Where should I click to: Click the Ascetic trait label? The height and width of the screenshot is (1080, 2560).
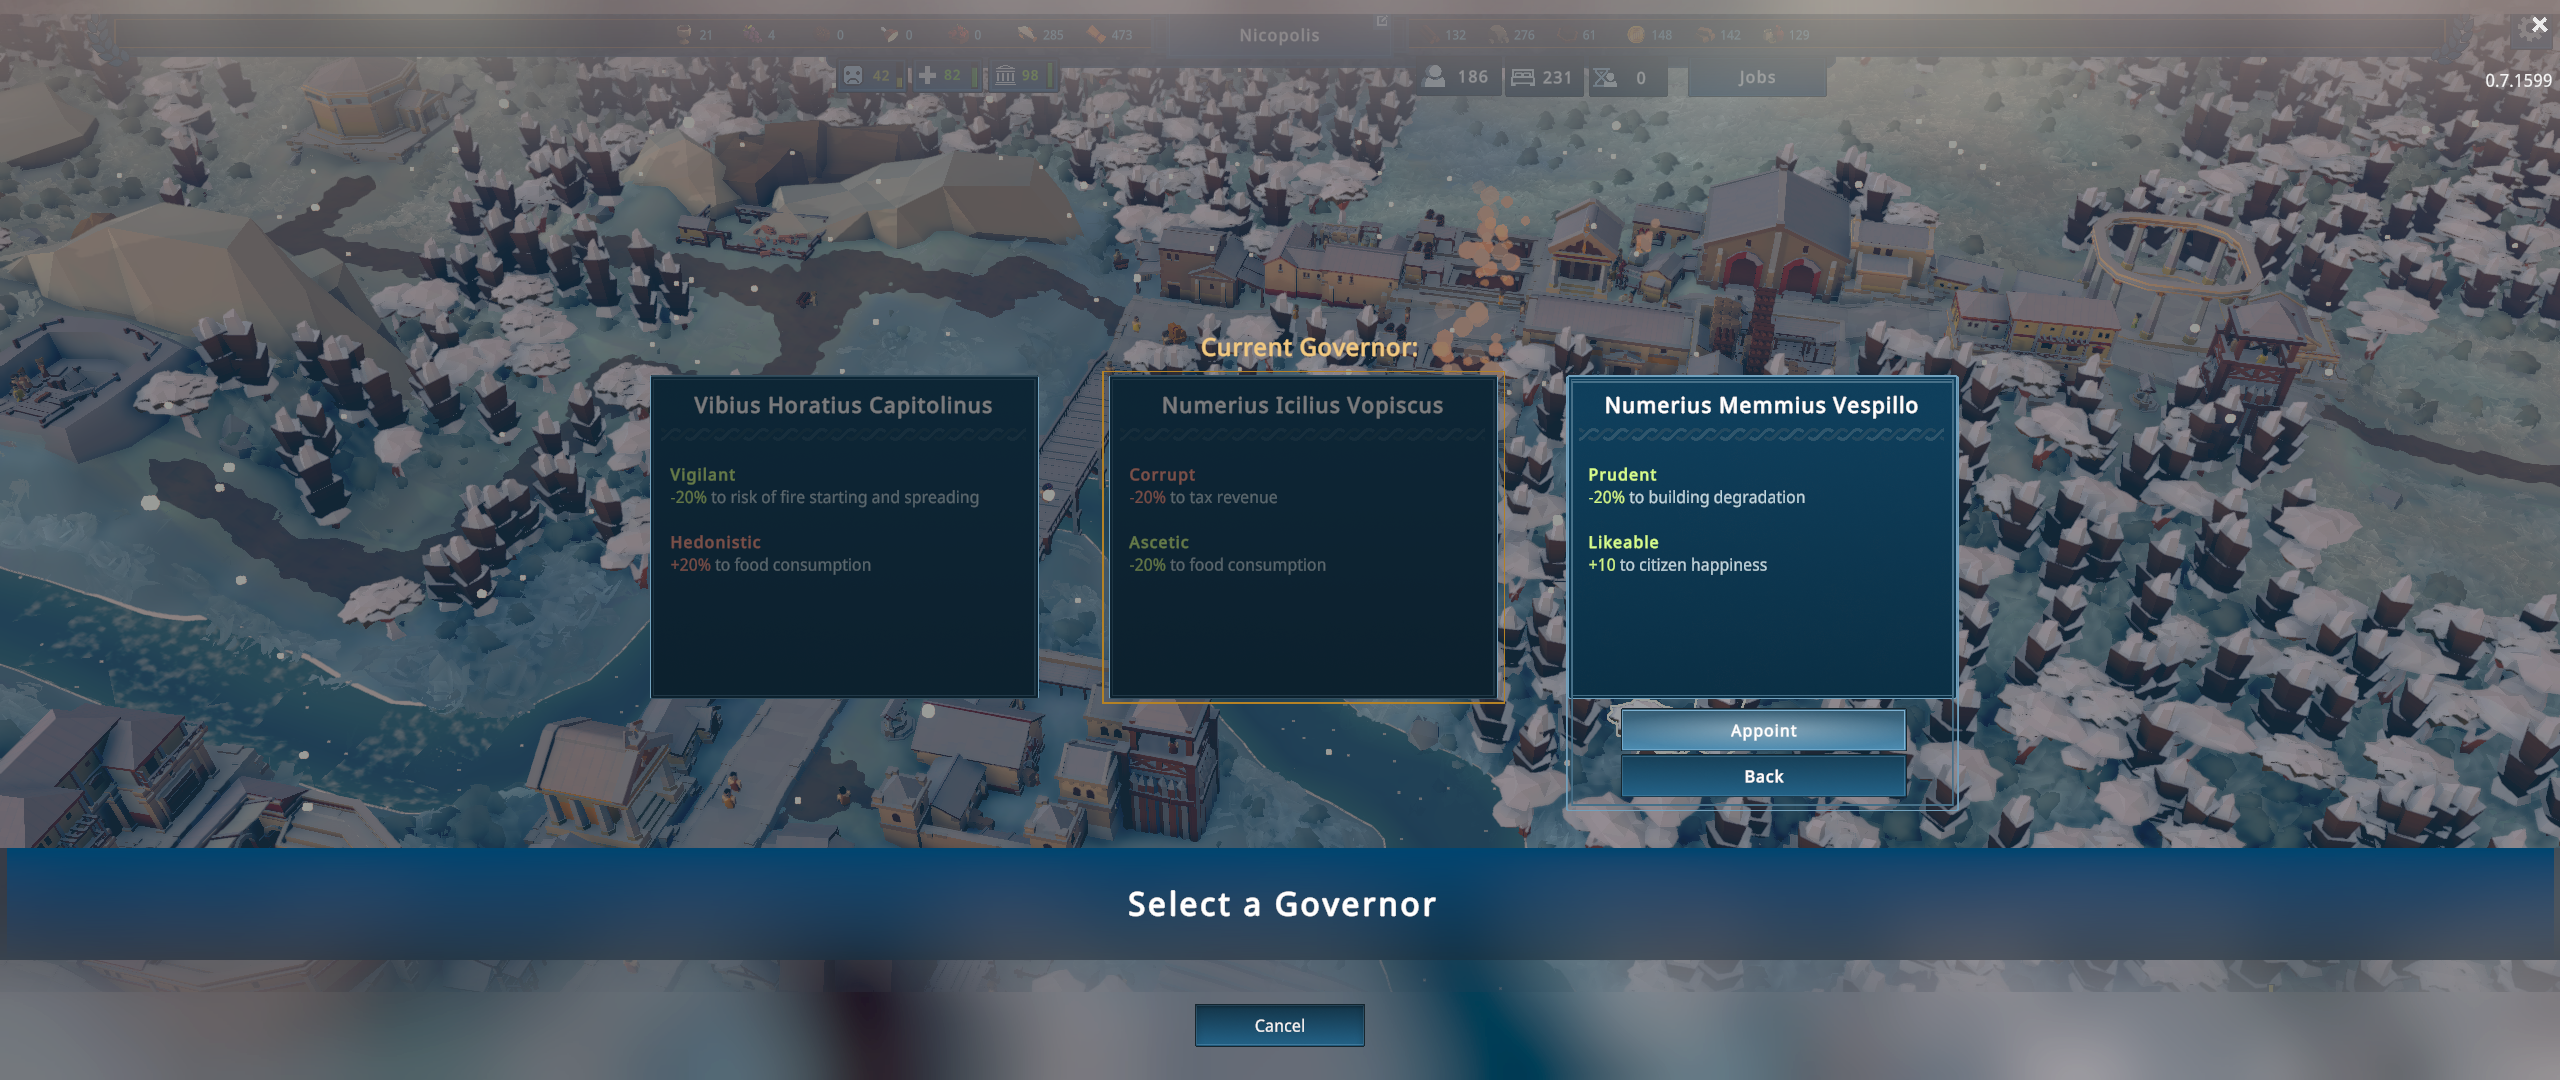pos(1158,542)
